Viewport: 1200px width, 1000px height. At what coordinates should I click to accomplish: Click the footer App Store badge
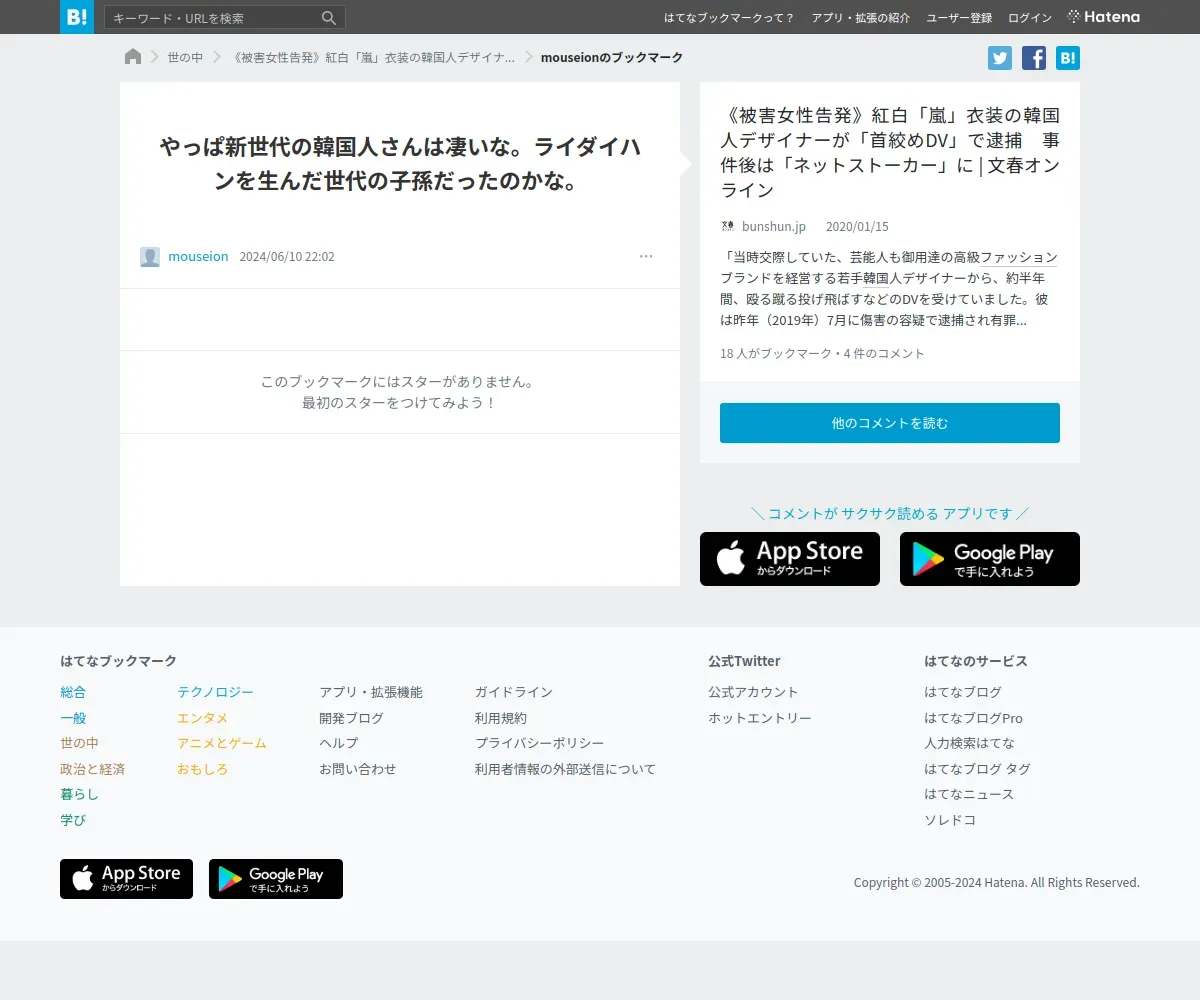pos(126,879)
